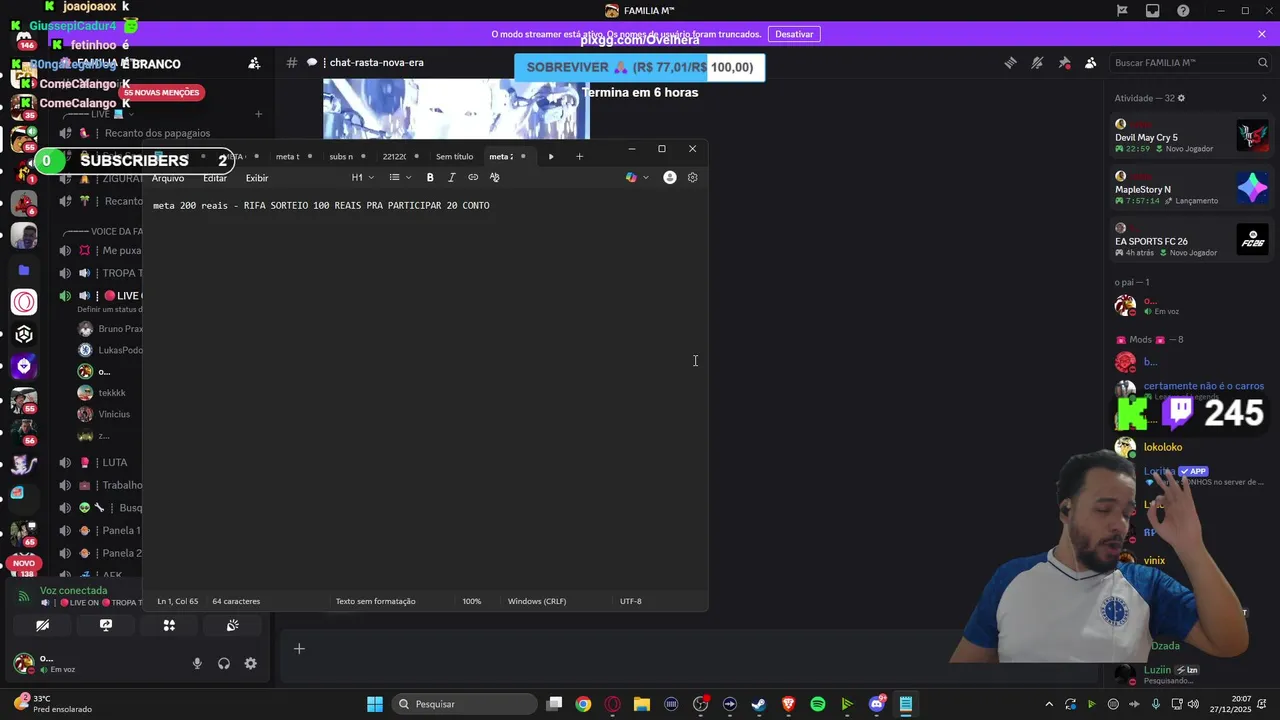Open the message attachment plus button
The width and height of the screenshot is (1280, 720).
[299, 649]
